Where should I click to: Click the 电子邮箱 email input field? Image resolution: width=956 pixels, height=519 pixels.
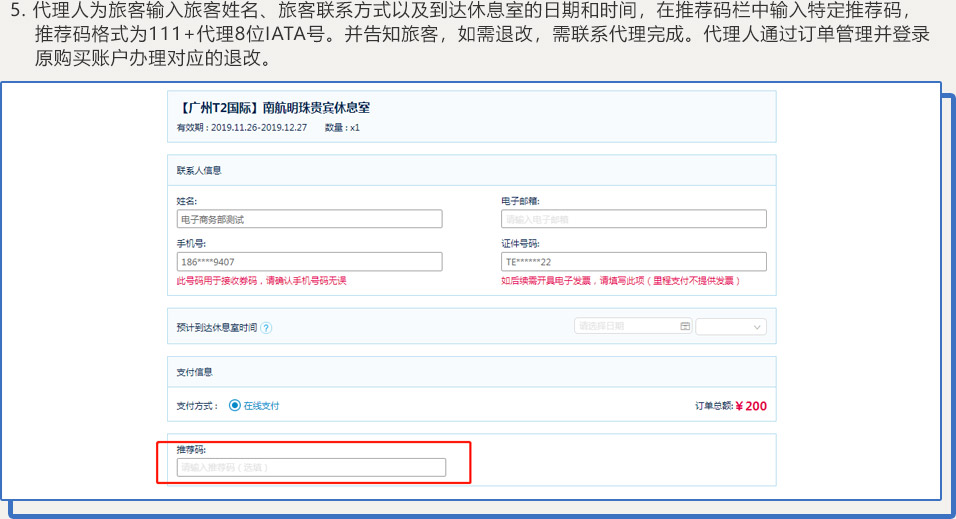tap(633, 219)
